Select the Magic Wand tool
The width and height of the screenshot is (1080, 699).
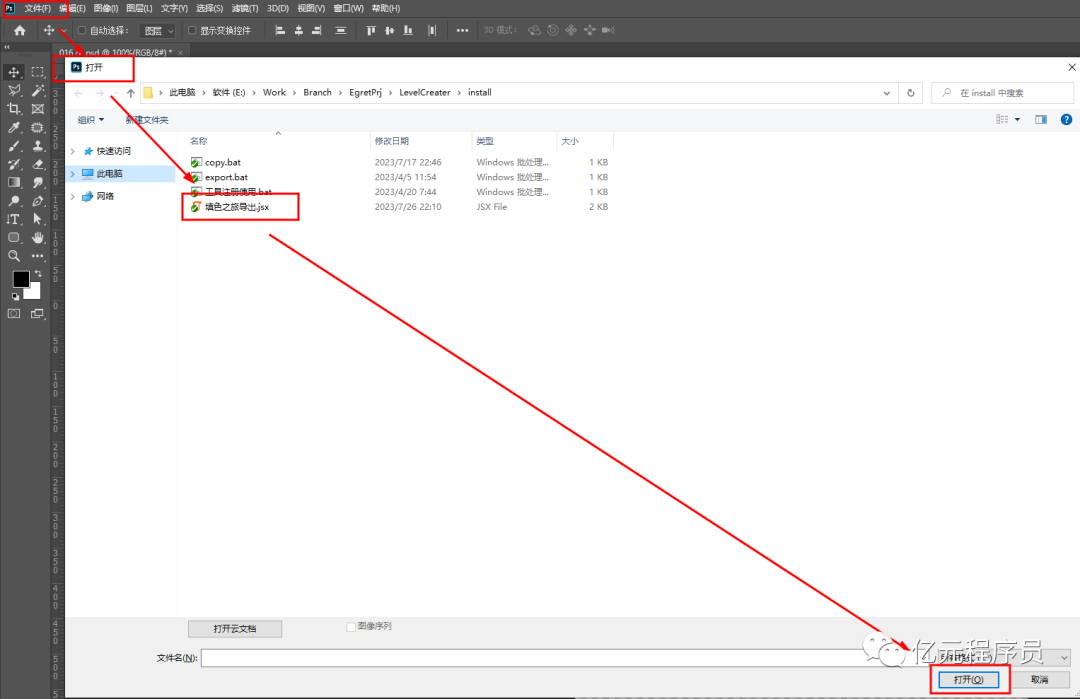pos(38,90)
